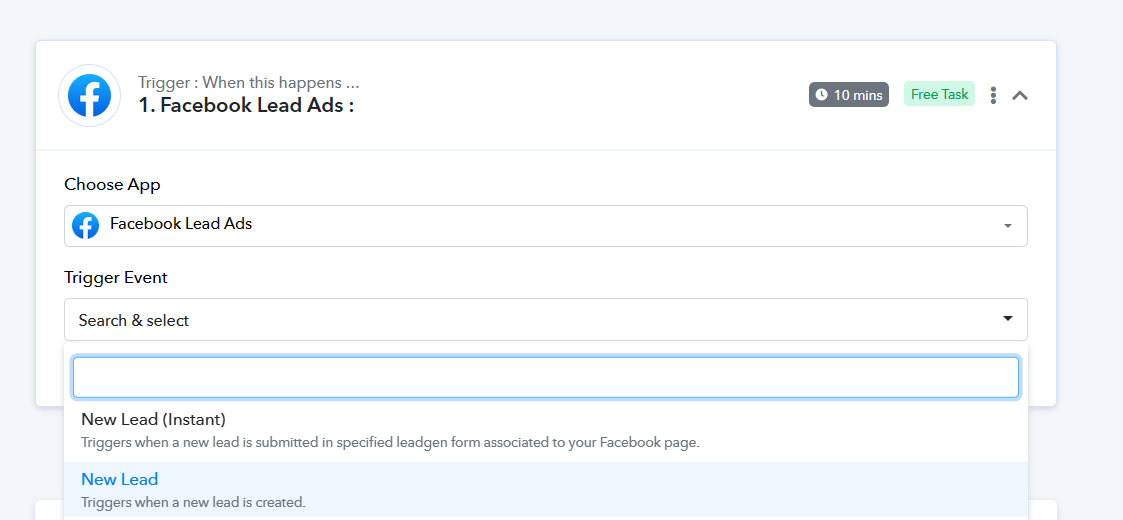Click the 'Trigger : When this happens ...' subtitle
The image size is (1123, 520).
click(249, 82)
